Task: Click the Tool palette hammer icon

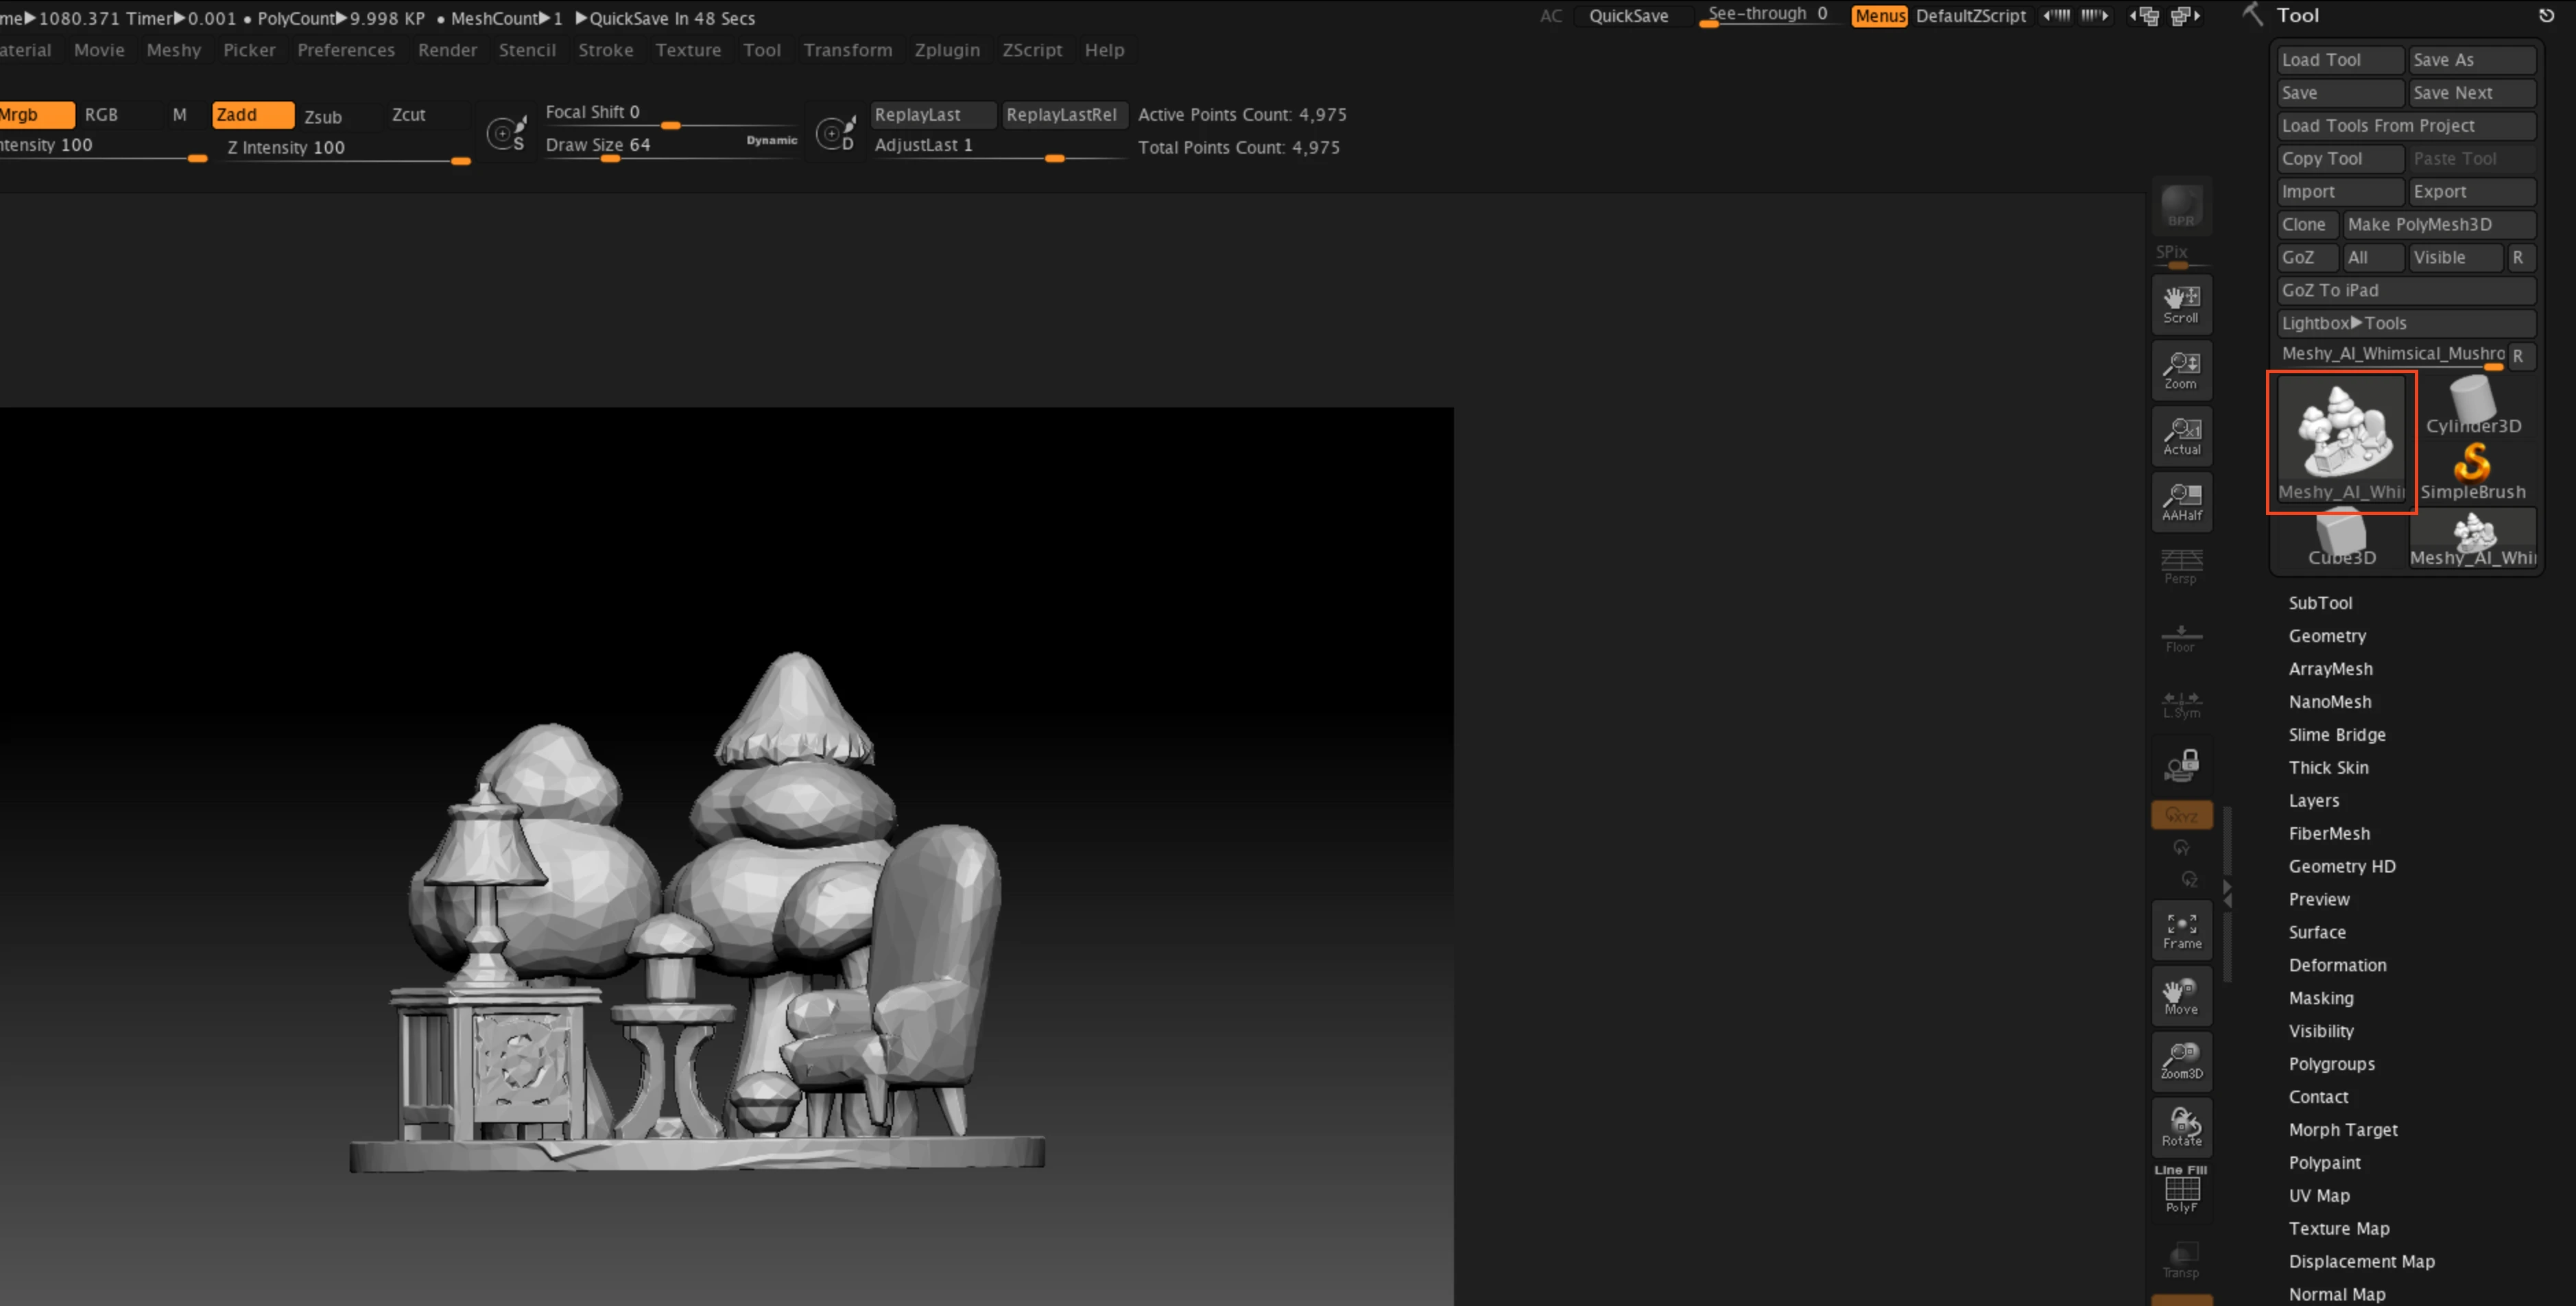Action: click(2252, 15)
